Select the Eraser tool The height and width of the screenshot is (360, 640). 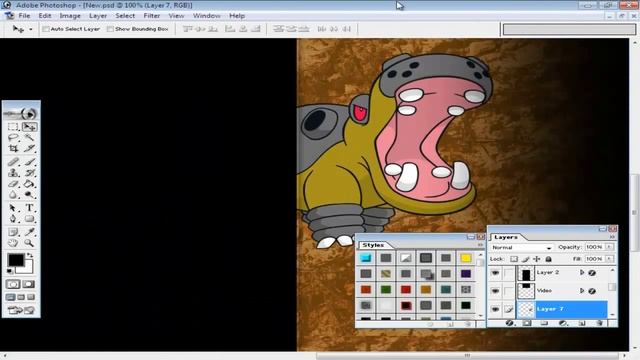(x=13, y=184)
